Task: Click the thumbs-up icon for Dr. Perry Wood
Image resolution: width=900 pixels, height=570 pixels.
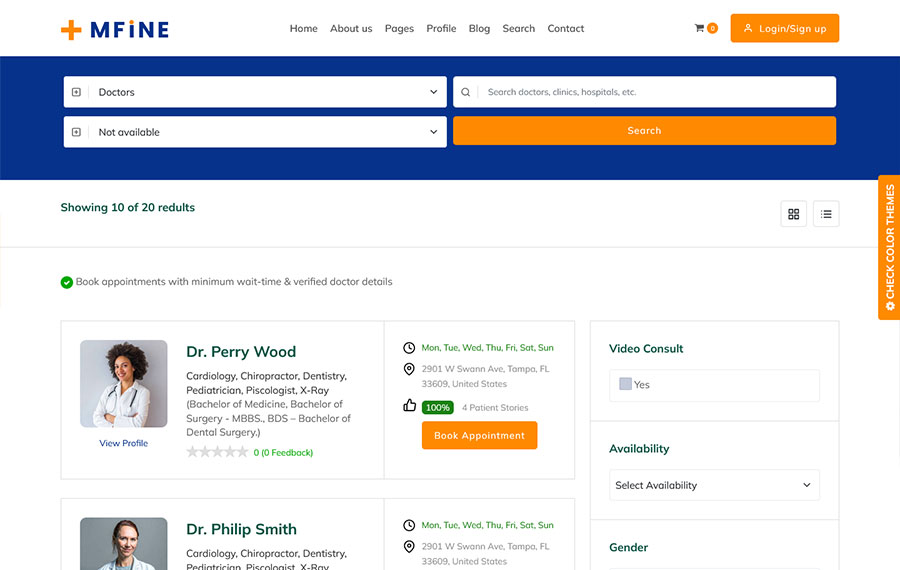Action: point(409,406)
